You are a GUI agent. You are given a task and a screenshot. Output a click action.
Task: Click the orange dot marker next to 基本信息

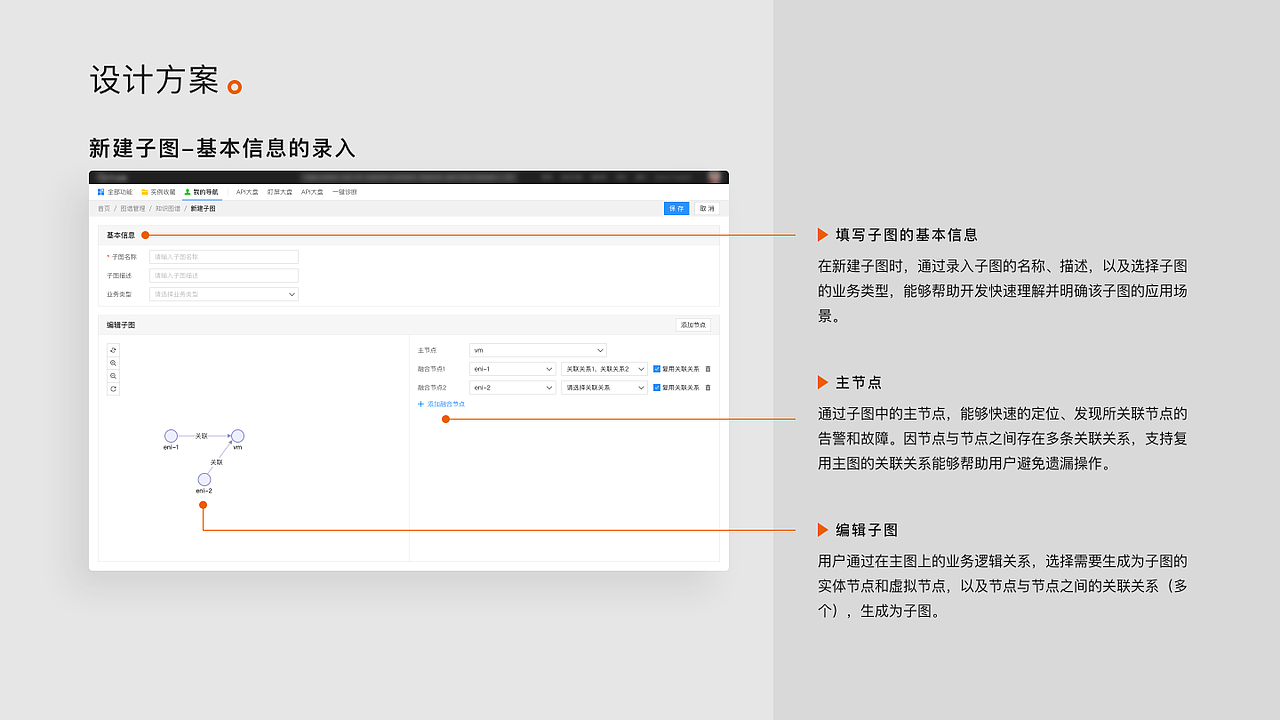coord(146,234)
